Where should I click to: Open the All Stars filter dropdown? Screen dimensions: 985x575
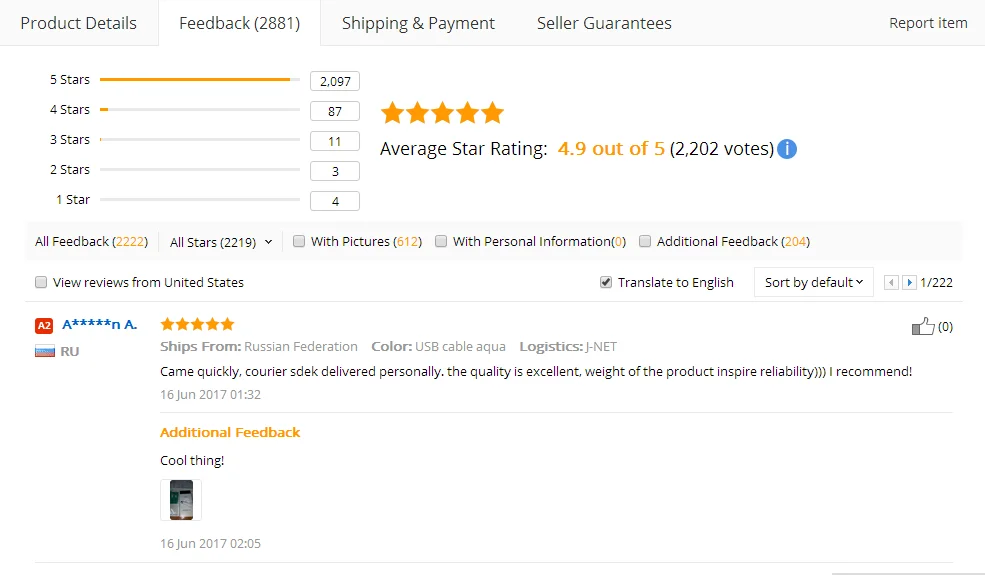pyautogui.click(x=221, y=242)
